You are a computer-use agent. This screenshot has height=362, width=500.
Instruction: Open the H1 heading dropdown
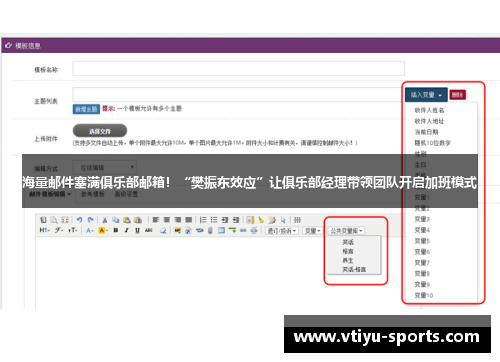pyautogui.click(x=45, y=230)
